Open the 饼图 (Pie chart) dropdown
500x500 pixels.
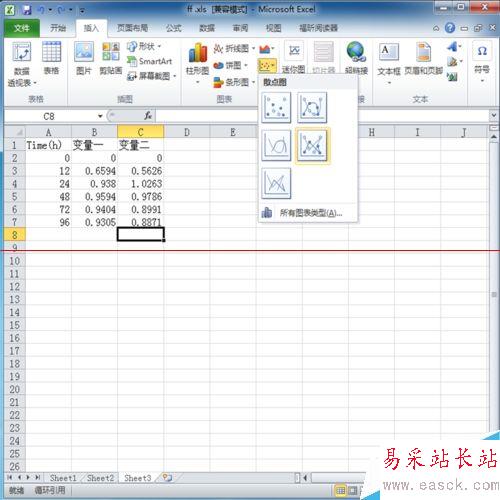coord(231,65)
